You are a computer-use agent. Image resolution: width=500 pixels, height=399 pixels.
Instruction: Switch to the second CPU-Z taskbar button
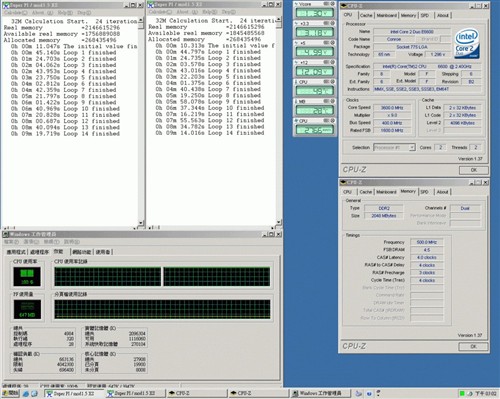click(258, 394)
